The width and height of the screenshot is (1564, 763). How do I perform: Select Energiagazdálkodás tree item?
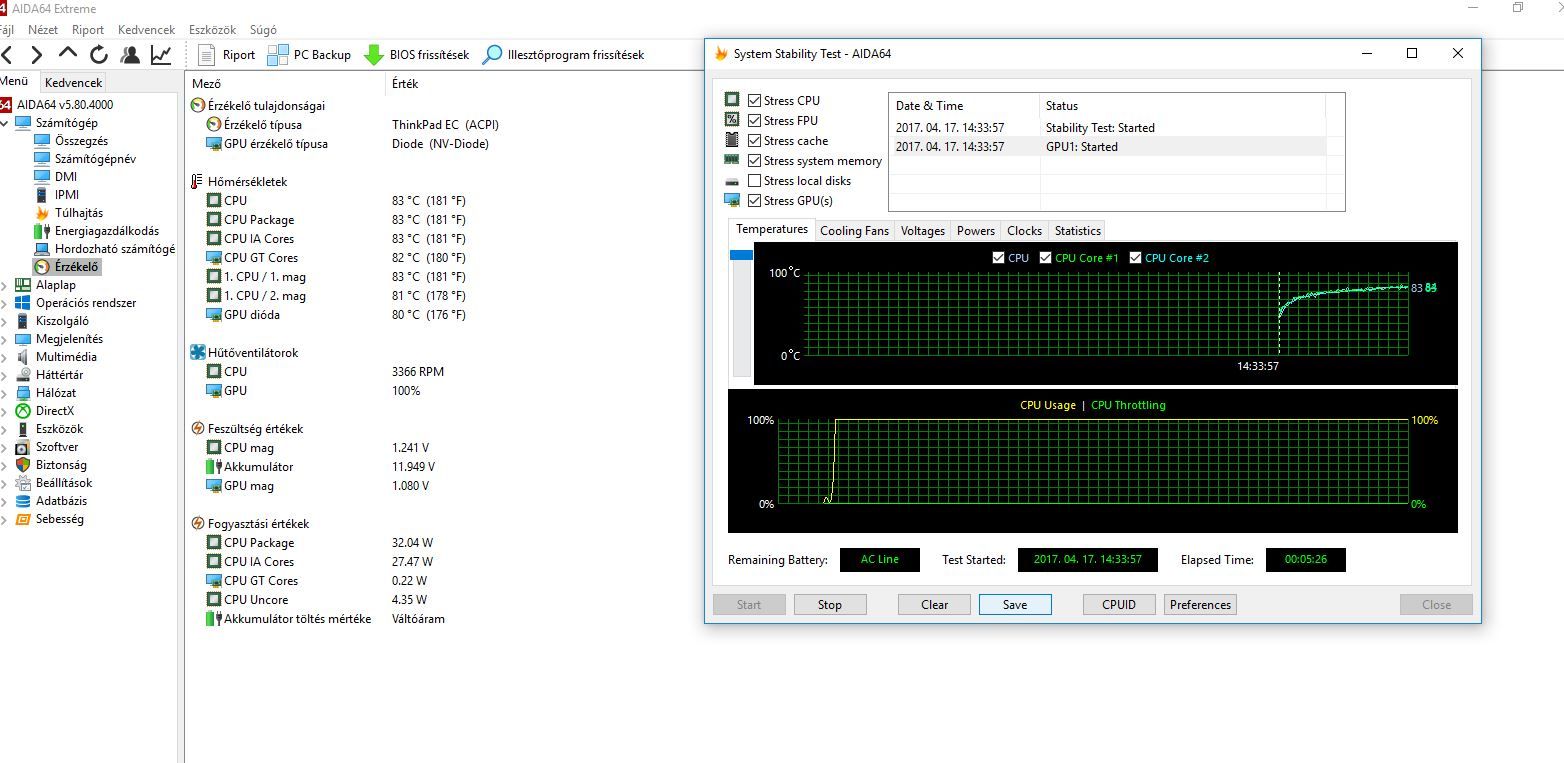tap(106, 231)
